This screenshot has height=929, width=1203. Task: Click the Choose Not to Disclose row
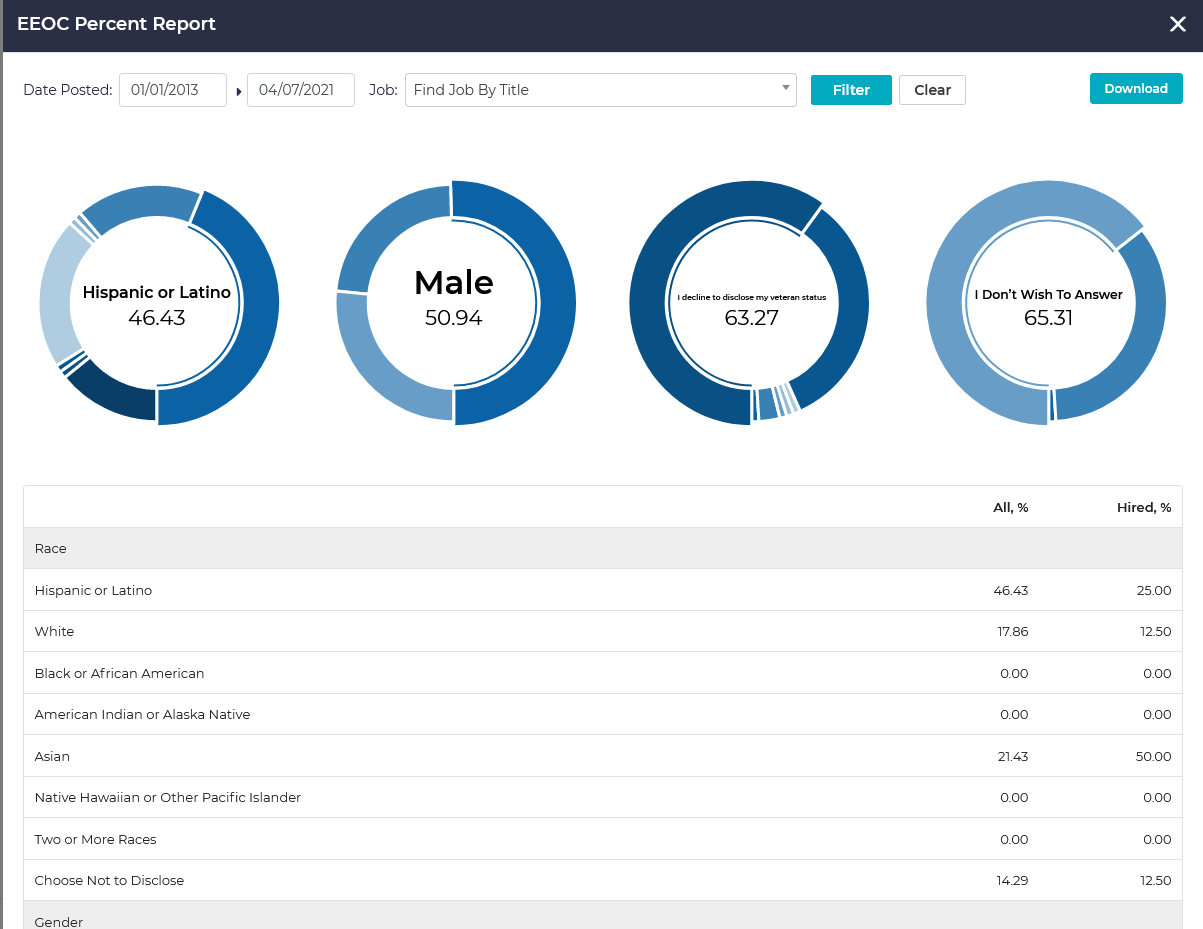[602, 880]
